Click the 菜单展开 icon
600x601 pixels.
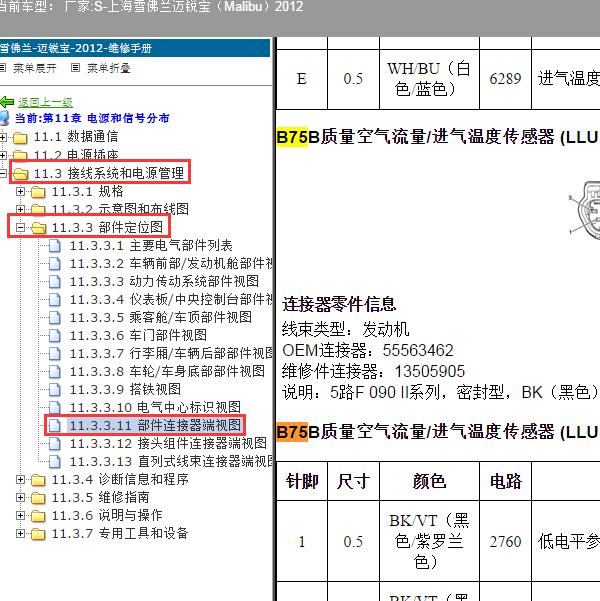(3, 68)
